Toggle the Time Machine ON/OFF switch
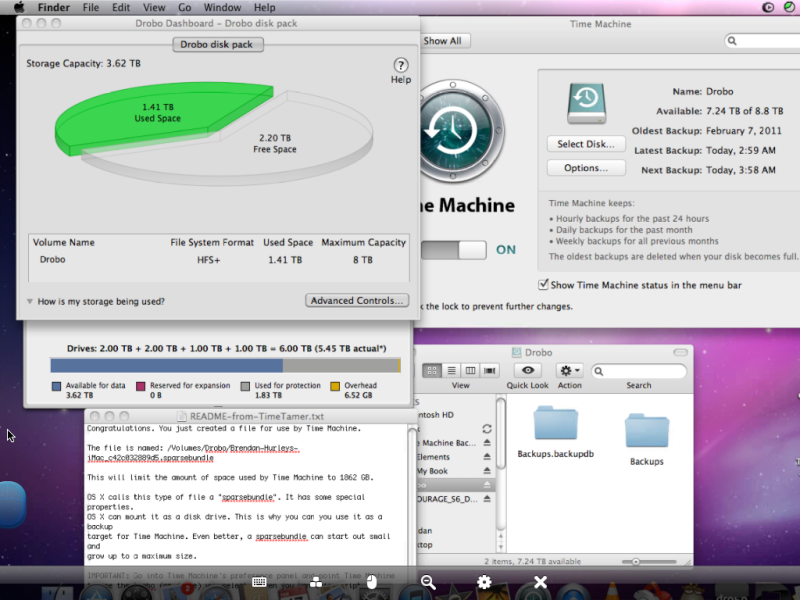 tap(454, 249)
